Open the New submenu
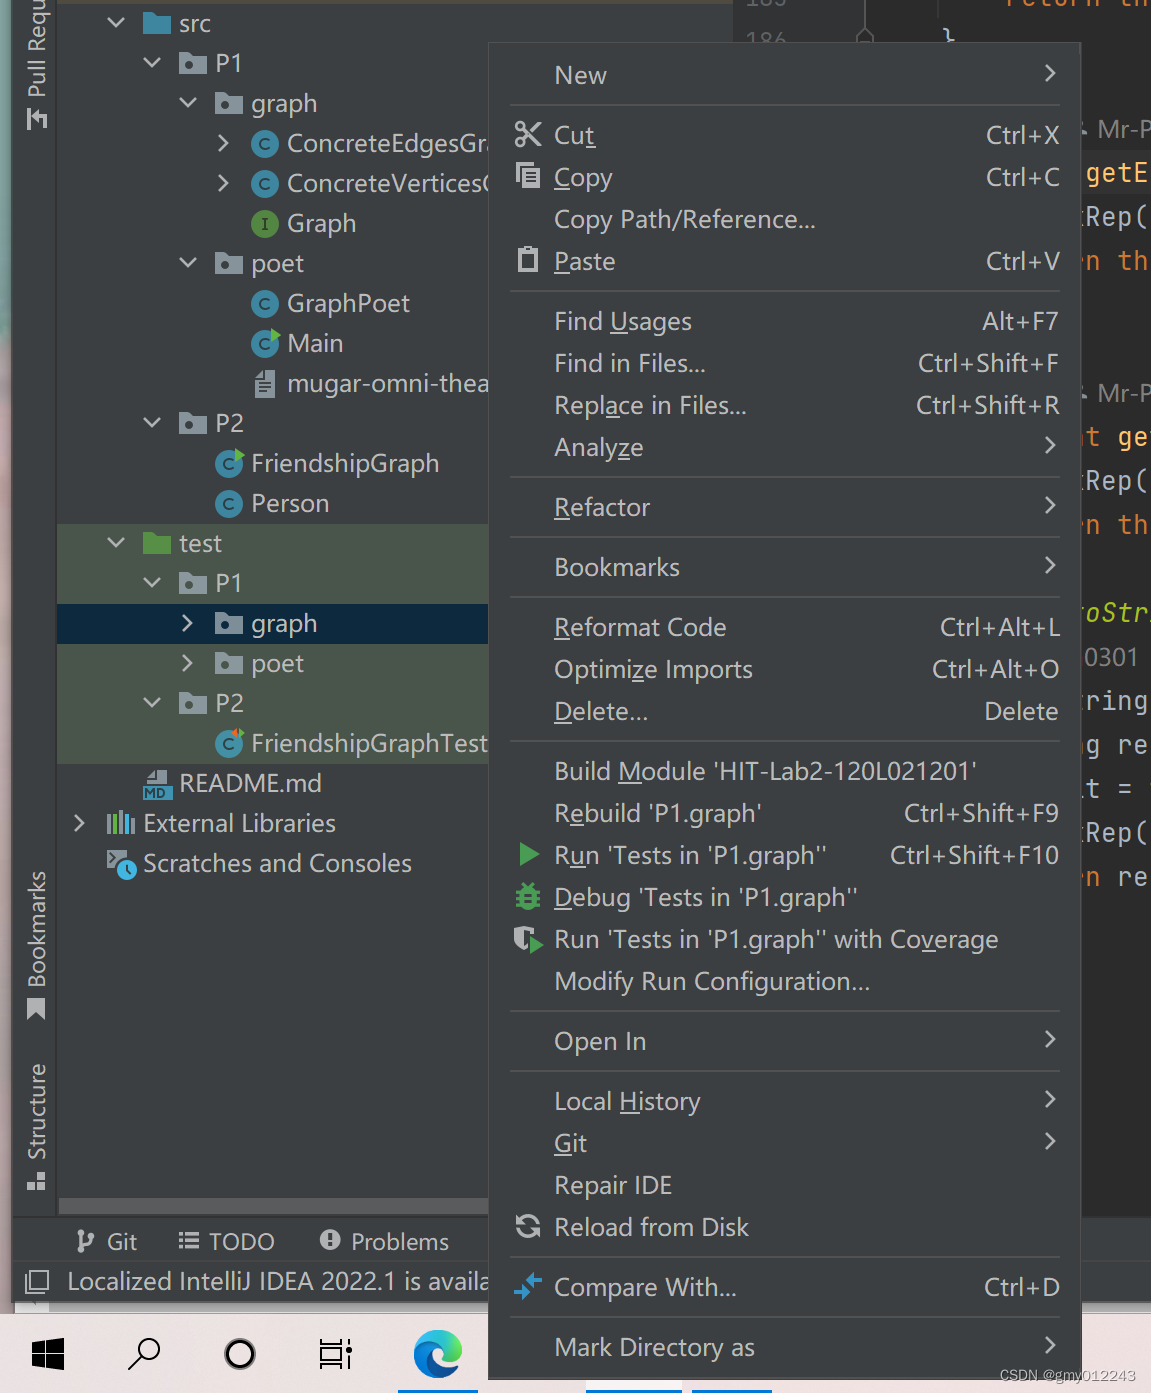This screenshot has height=1393, width=1151. click(x=784, y=75)
